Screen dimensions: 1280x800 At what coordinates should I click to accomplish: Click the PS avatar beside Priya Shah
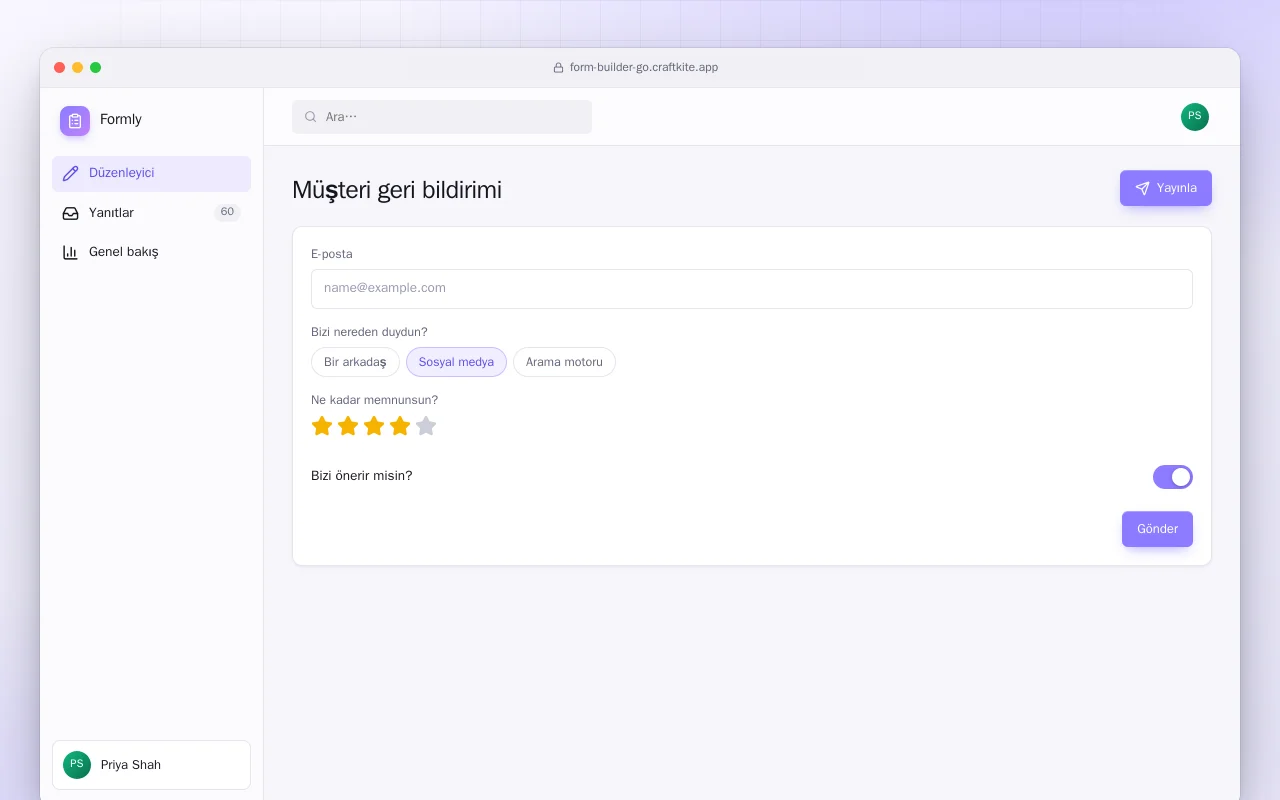[x=77, y=765]
